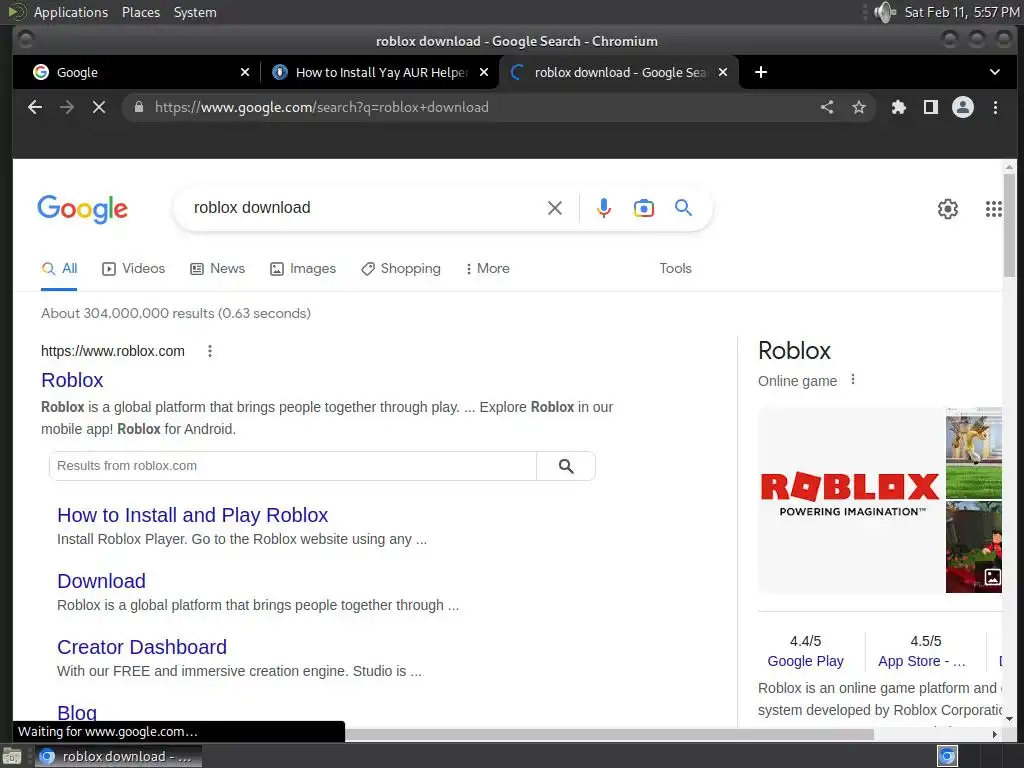The height and width of the screenshot is (768, 1024).
Task: Select the Images search filter
Action: [x=303, y=268]
